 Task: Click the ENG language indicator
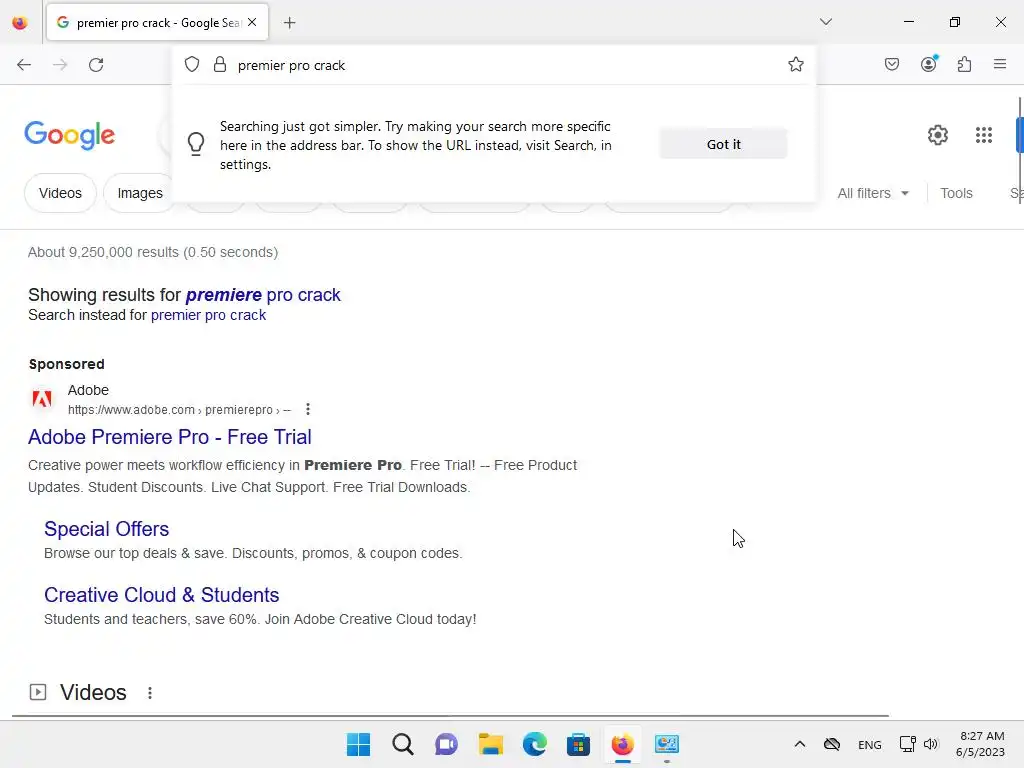click(x=869, y=745)
